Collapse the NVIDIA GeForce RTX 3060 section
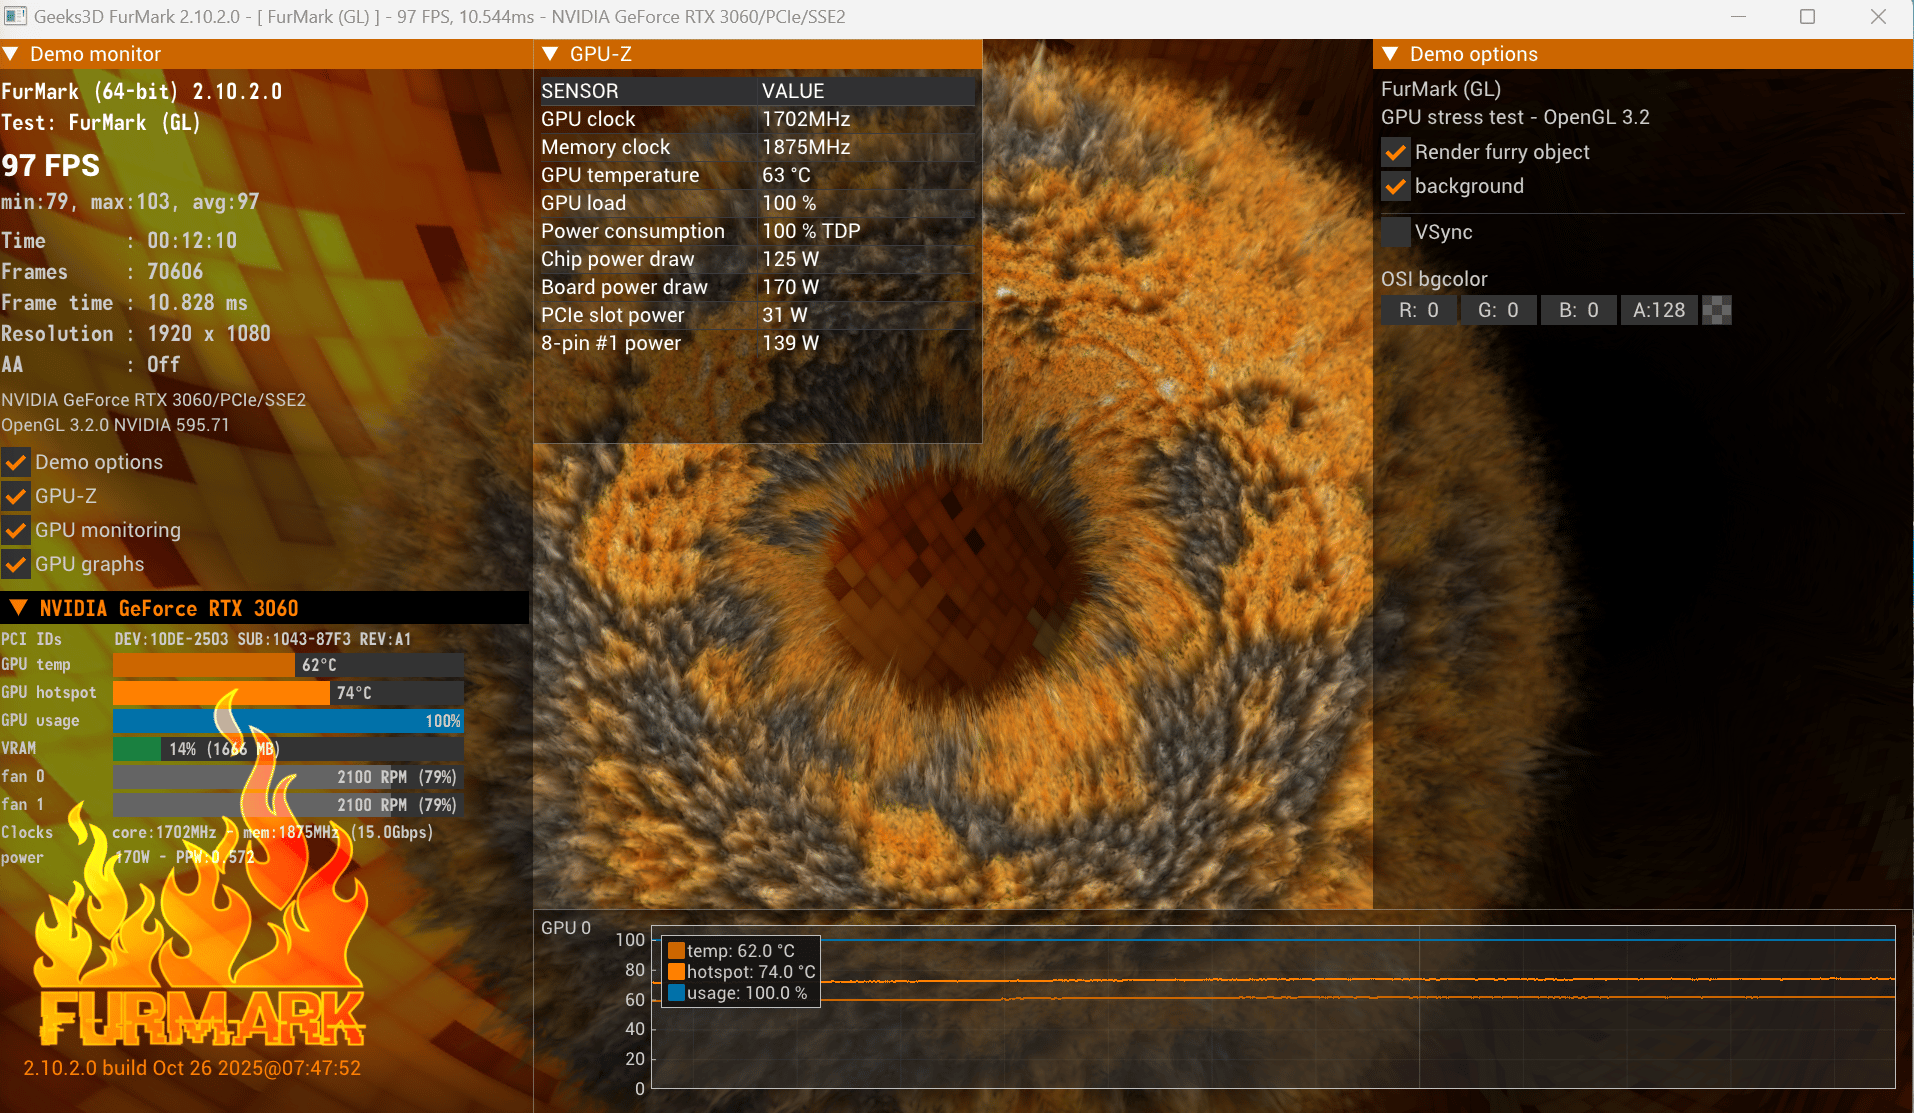This screenshot has width=1914, height=1113. [x=18, y=608]
